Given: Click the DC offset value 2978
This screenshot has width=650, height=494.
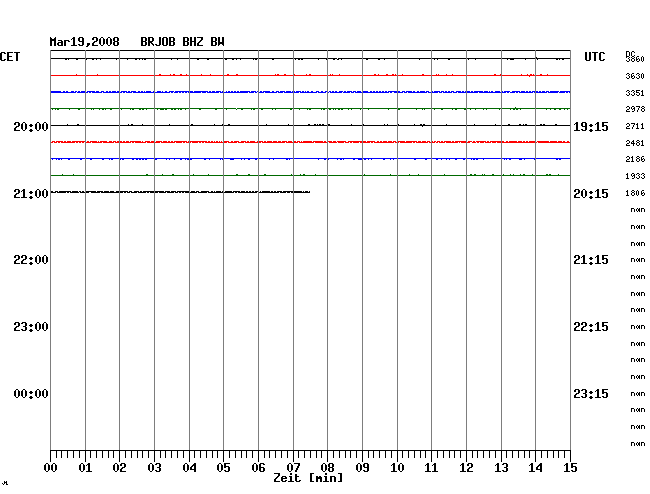Looking at the screenshot, I should [635, 109].
